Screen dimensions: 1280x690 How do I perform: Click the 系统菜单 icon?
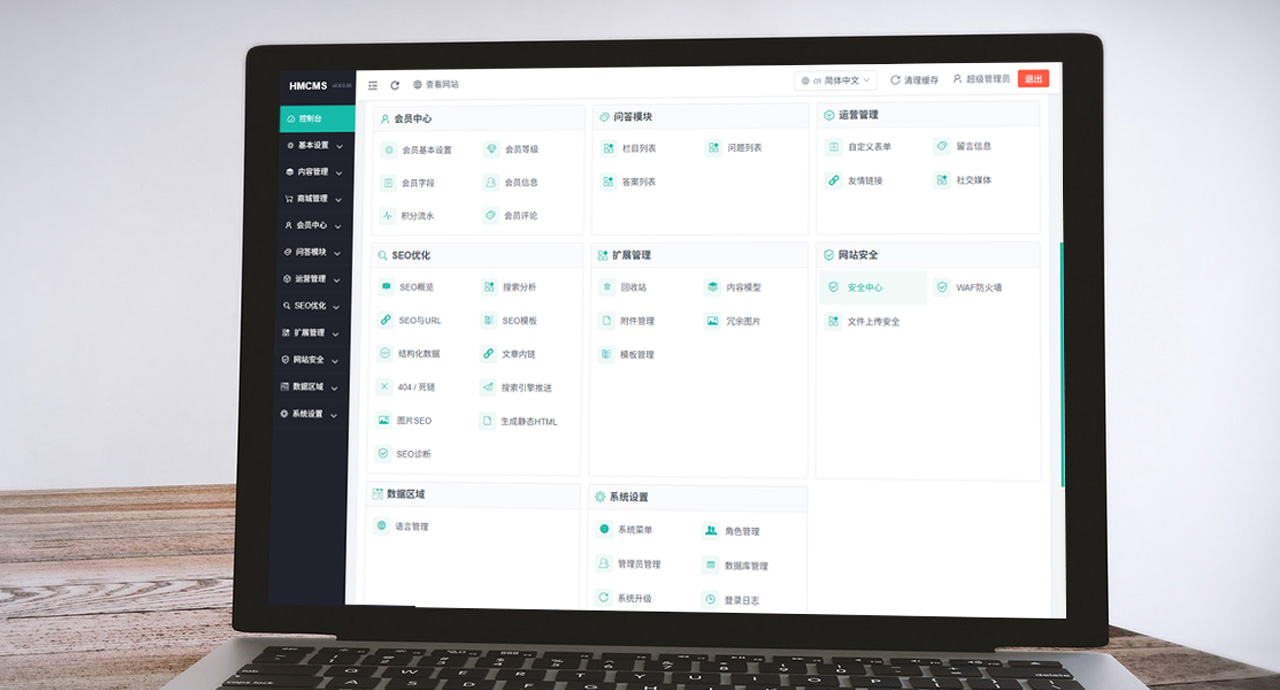click(x=604, y=529)
